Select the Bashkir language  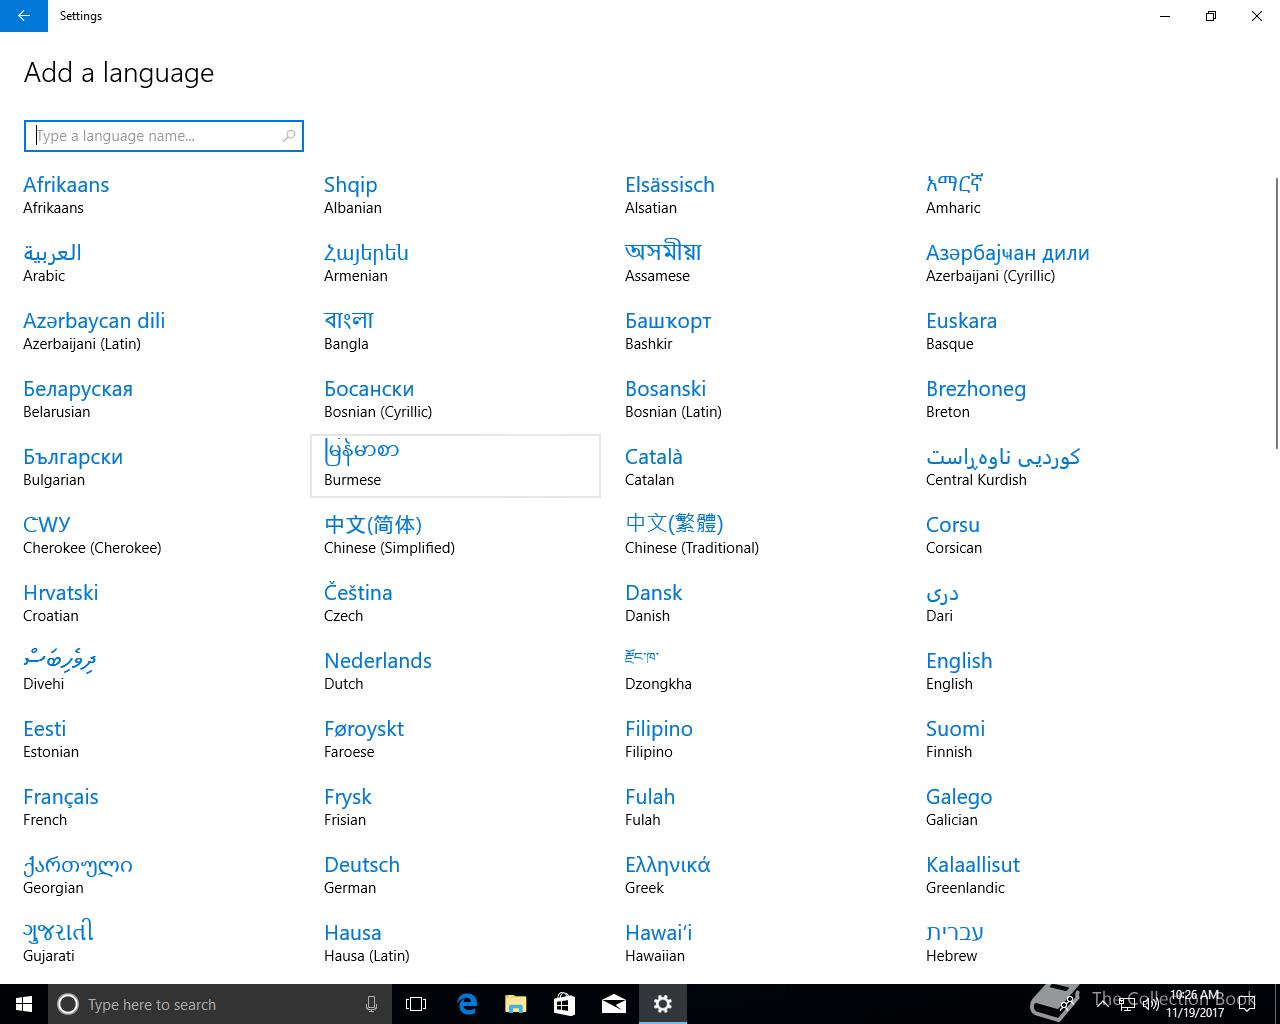(756, 331)
